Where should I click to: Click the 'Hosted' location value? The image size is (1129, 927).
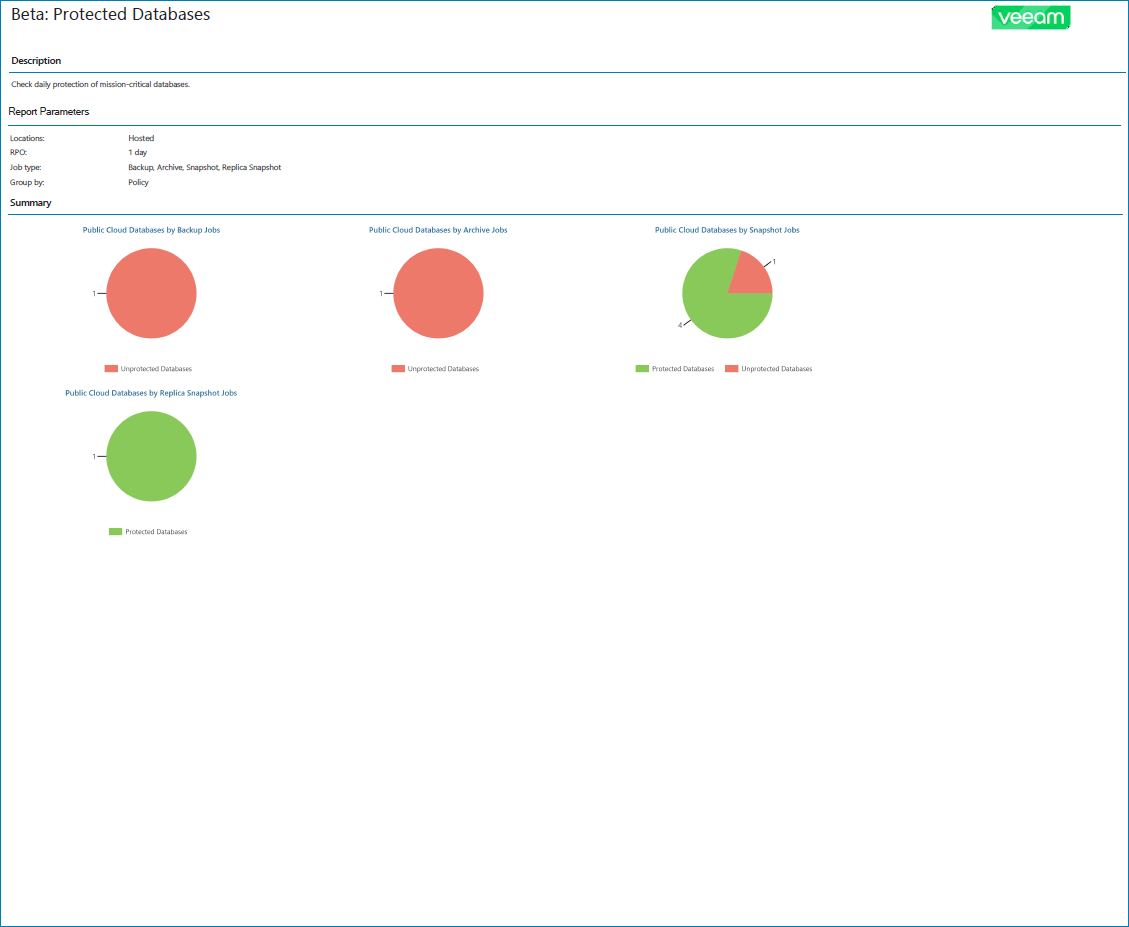click(141, 138)
